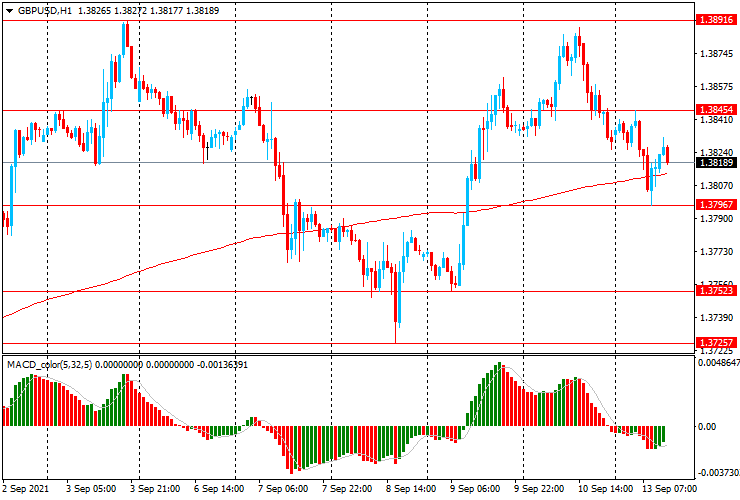Select the 6 Sep 14:00 time label

pyautogui.click(x=219, y=489)
